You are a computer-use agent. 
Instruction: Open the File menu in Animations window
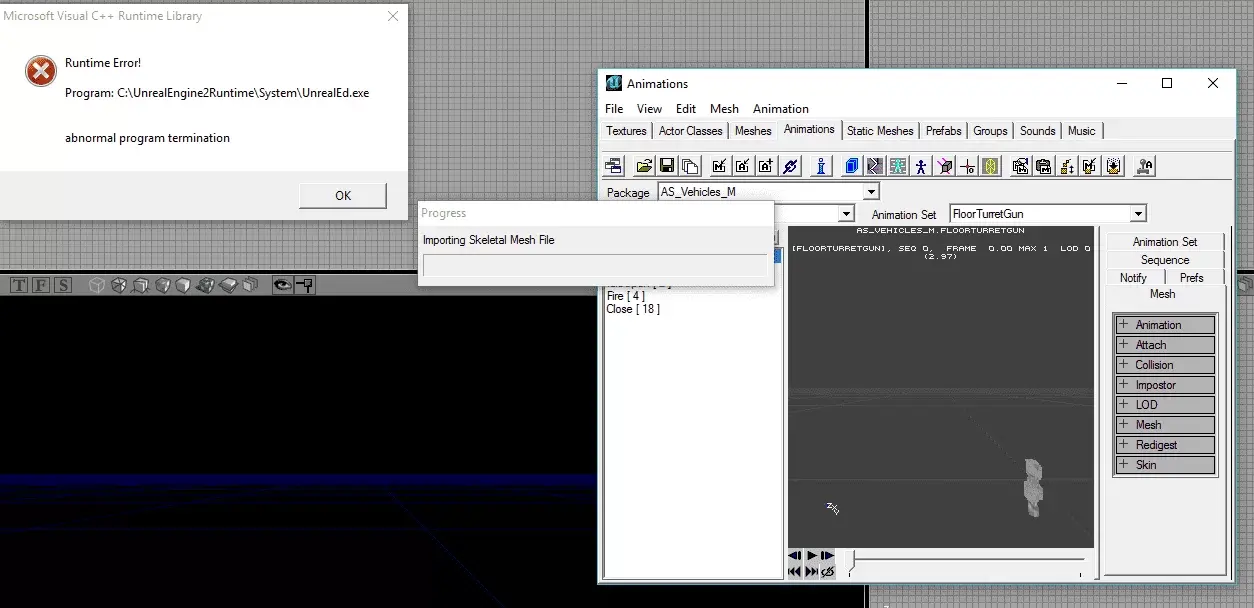tap(614, 109)
